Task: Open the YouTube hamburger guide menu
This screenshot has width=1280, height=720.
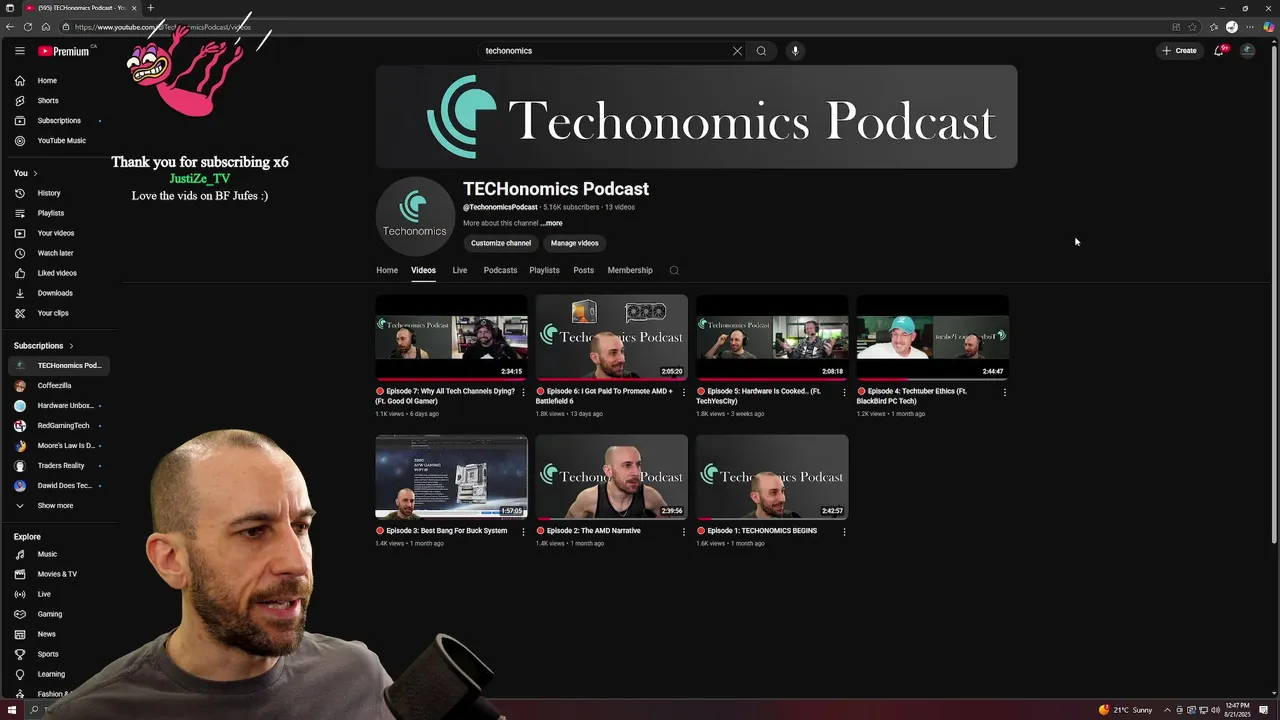Action: click(x=19, y=51)
